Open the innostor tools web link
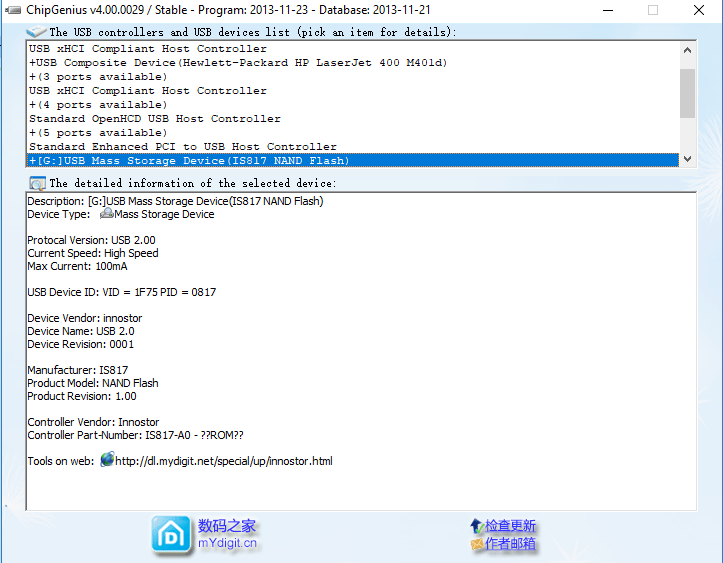The image size is (723, 563). 224,461
